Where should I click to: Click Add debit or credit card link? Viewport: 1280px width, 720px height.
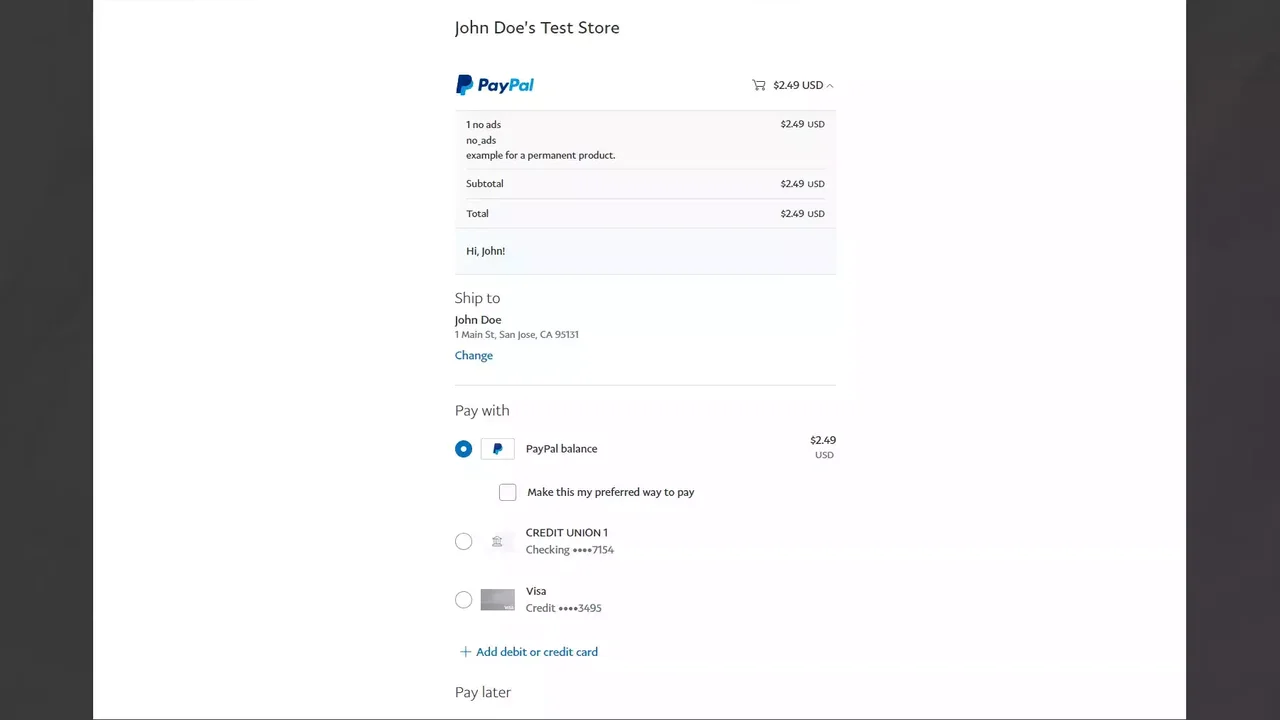coord(537,652)
